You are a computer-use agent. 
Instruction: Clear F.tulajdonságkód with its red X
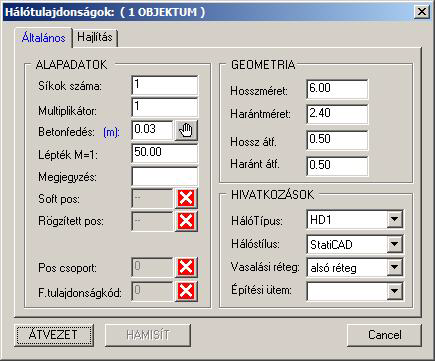click(186, 292)
